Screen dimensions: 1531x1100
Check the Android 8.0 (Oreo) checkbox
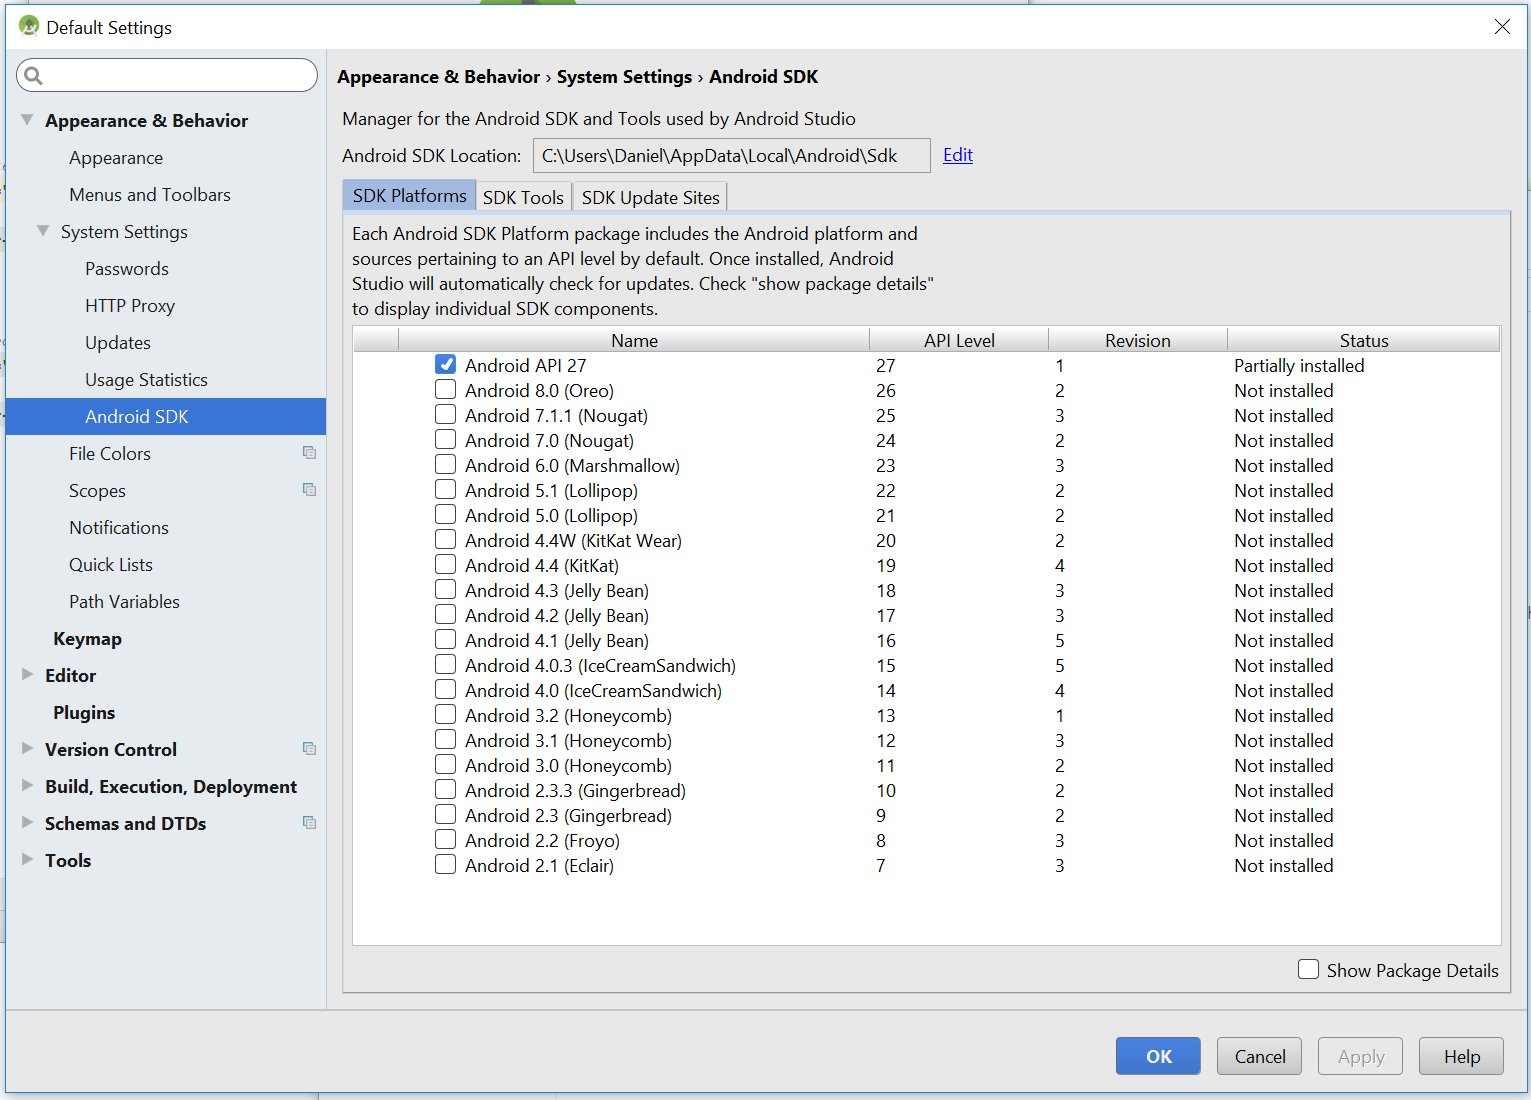[x=446, y=390]
